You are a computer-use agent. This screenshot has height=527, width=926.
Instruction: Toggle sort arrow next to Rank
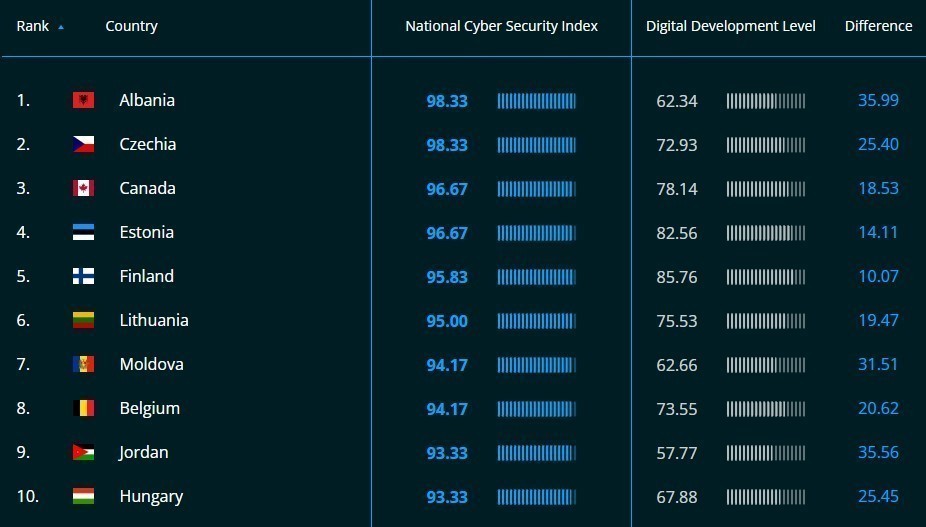tap(61, 27)
